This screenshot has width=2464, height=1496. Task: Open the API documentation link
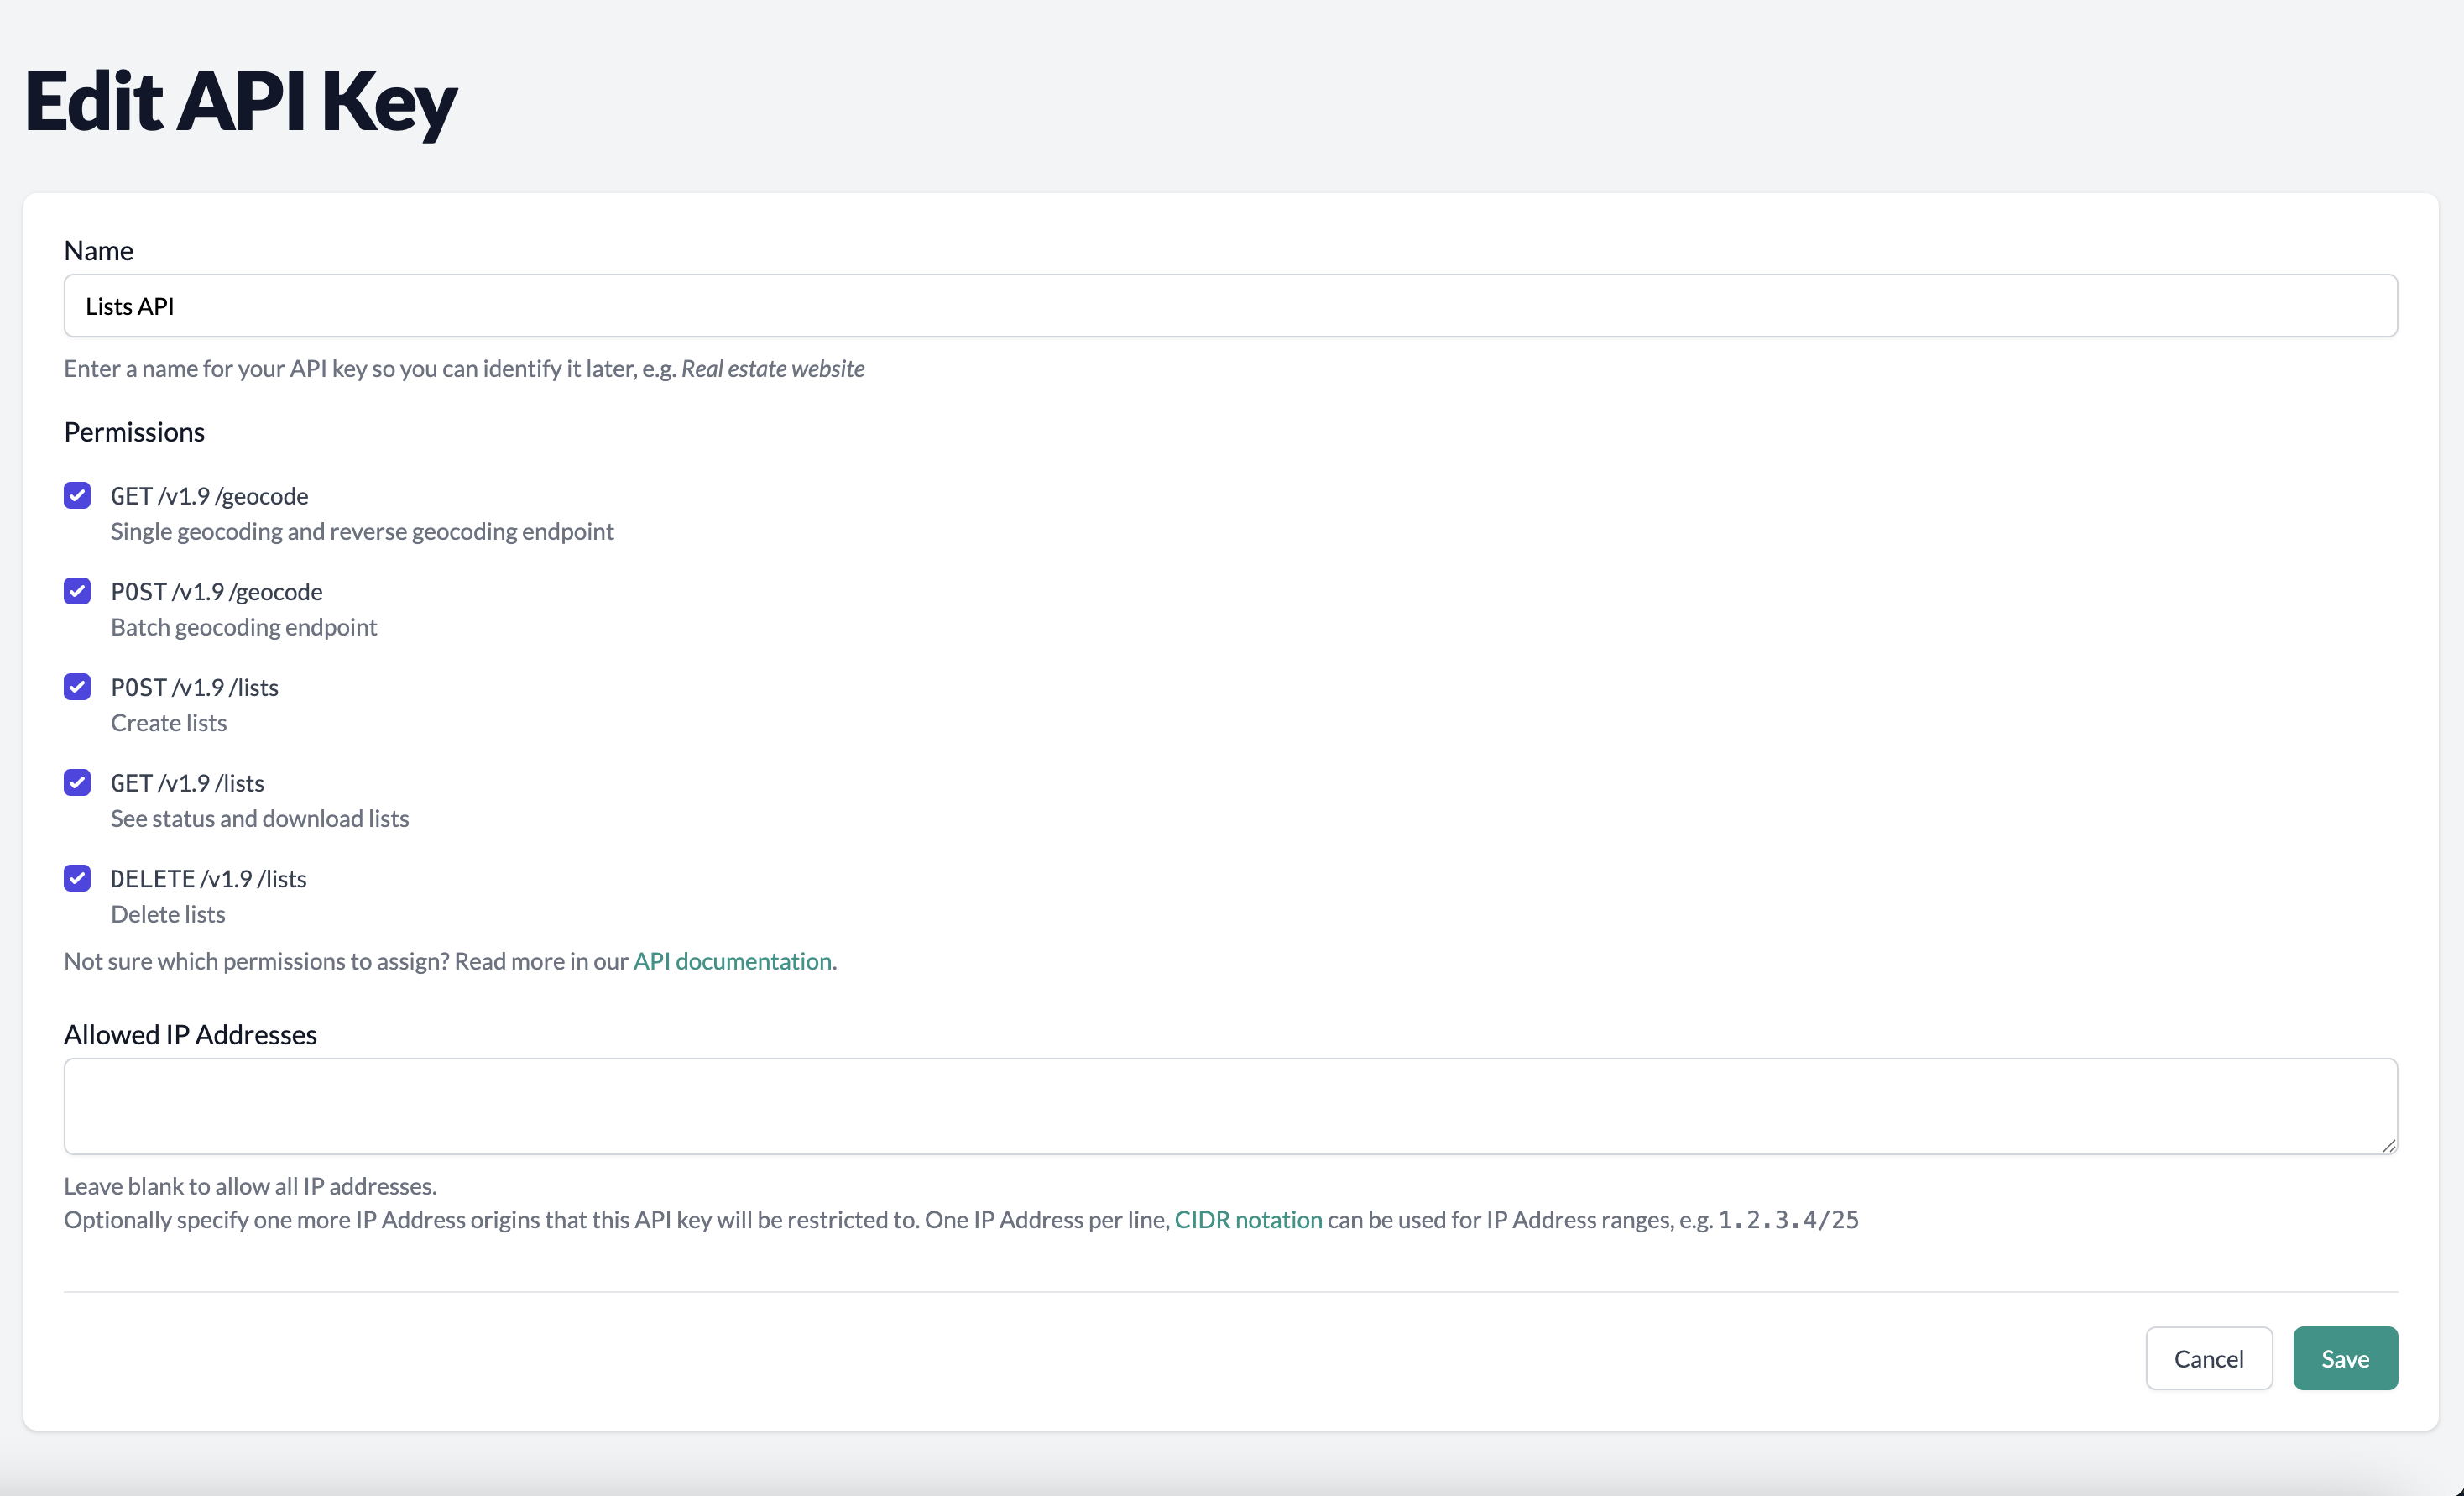pyautogui.click(x=733, y=961)
